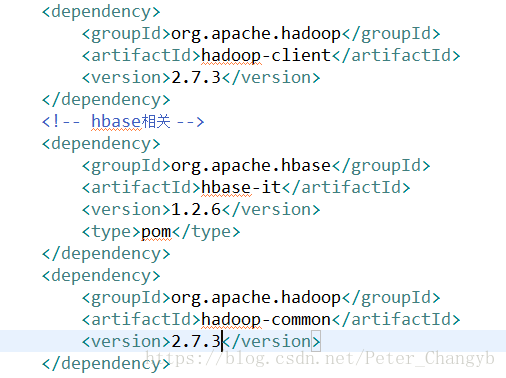
Task: Click version 2.7.3 under hadoop-common
Action: click(x=196, y=342)
